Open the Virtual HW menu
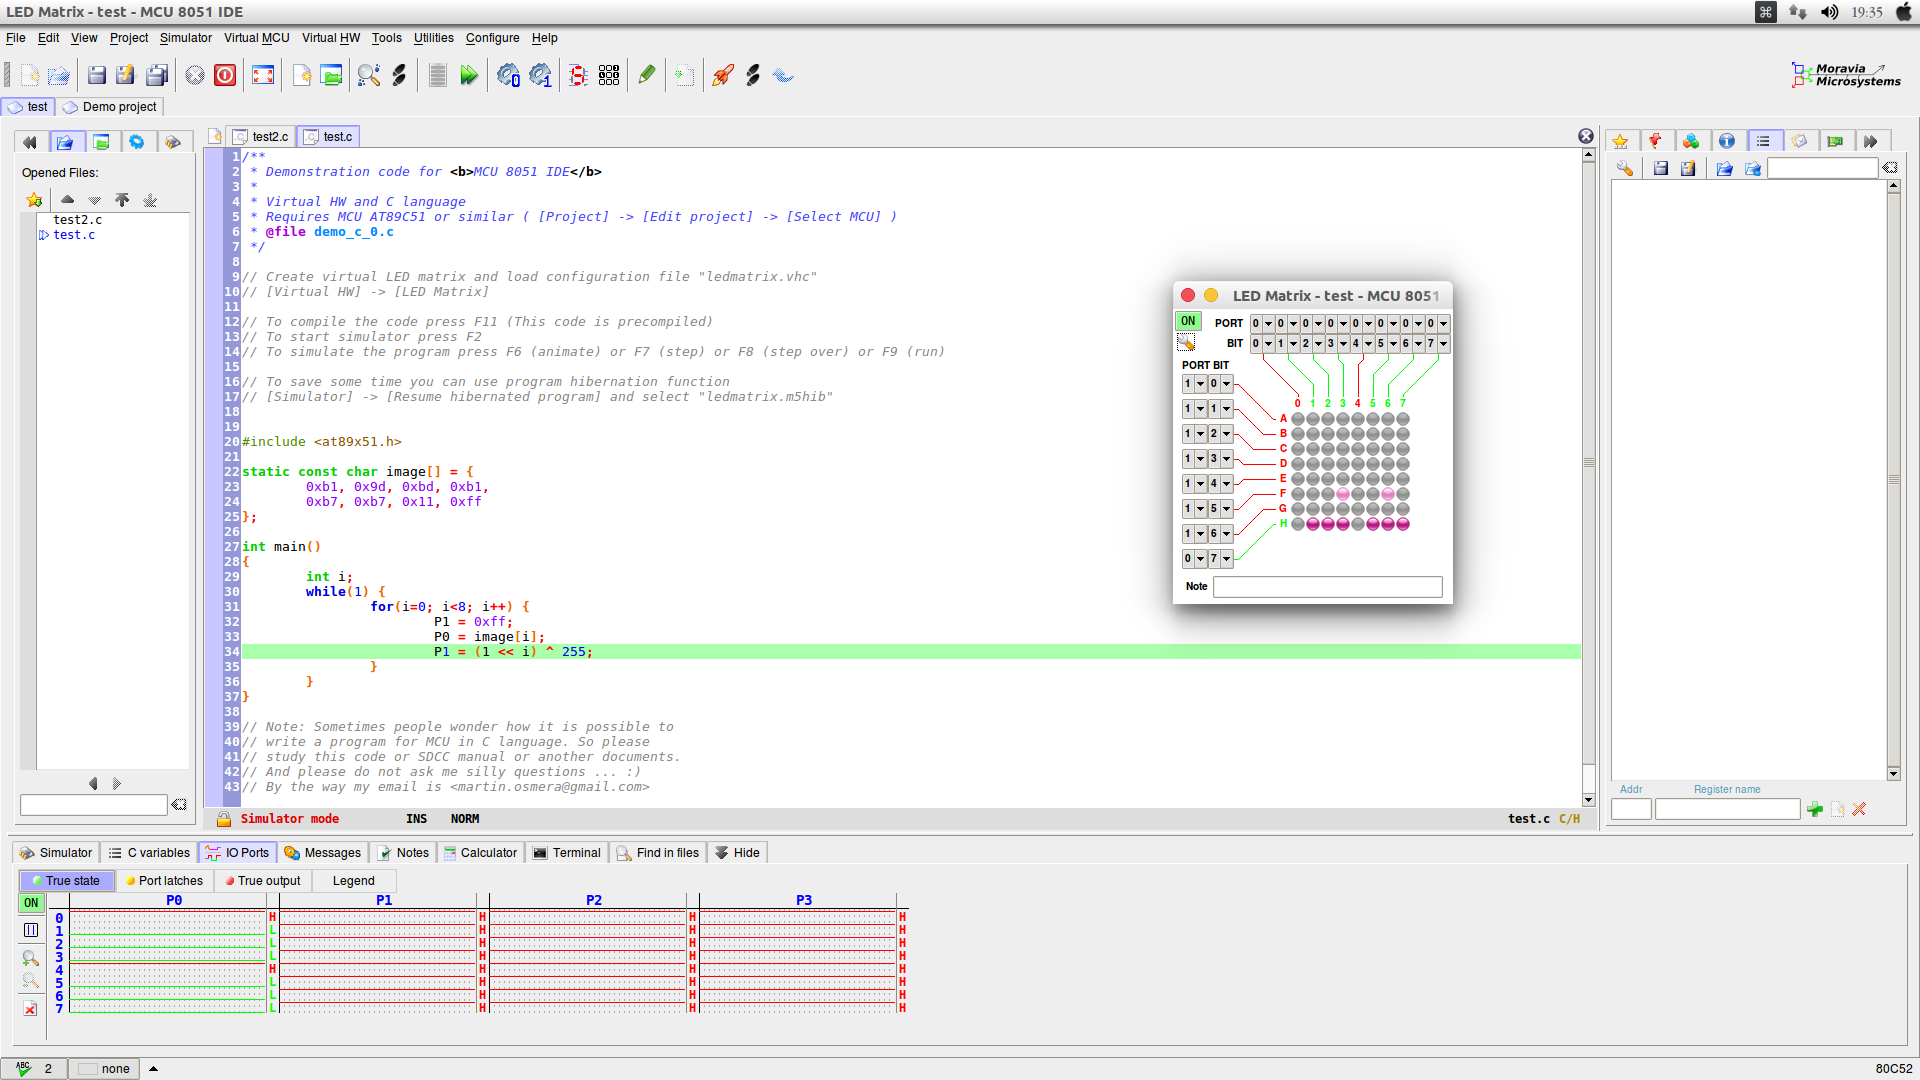Screen dimensions: 1920x1080 pyautogui.click(x=331, y=38)
